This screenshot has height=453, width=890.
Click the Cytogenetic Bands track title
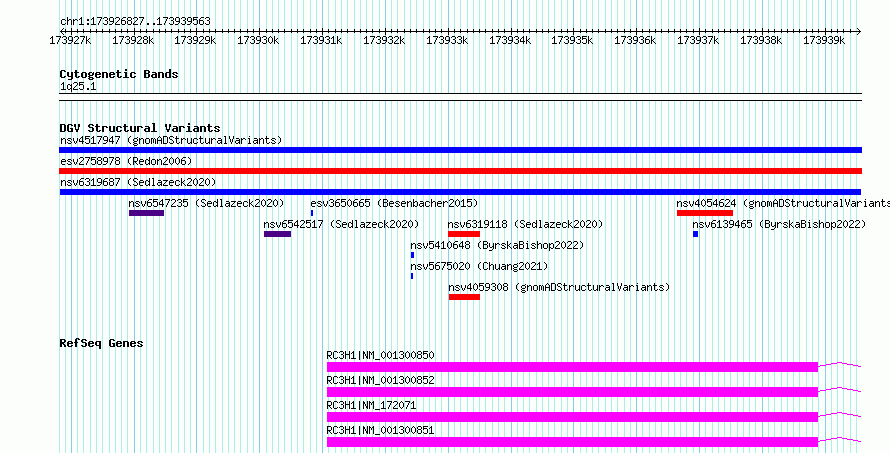click(119, 74)
